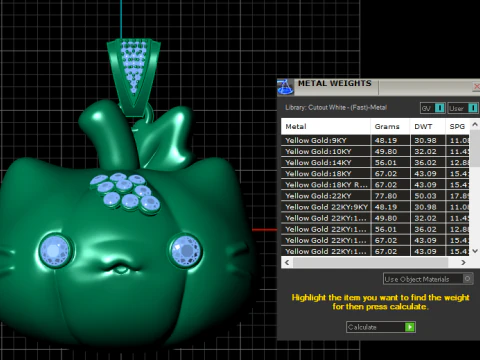Click the horizontal scrollbar thumb
The image size is (480, 360).
click(x=372, y=262)
